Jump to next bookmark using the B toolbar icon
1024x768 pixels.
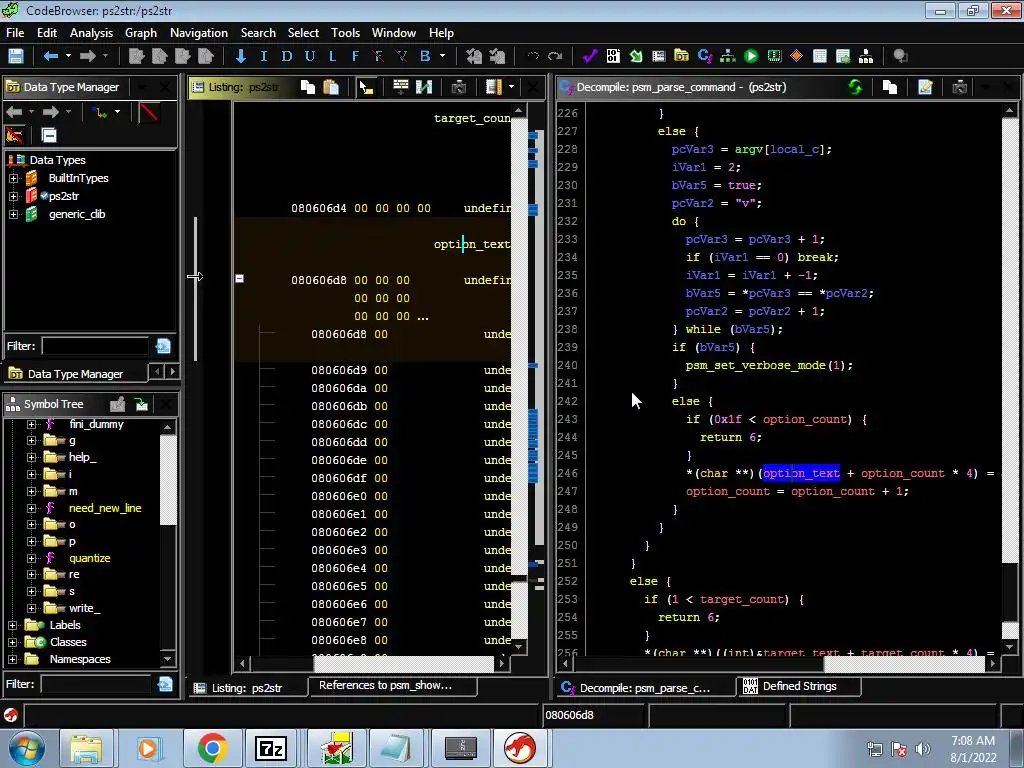[x=425, y=56]
